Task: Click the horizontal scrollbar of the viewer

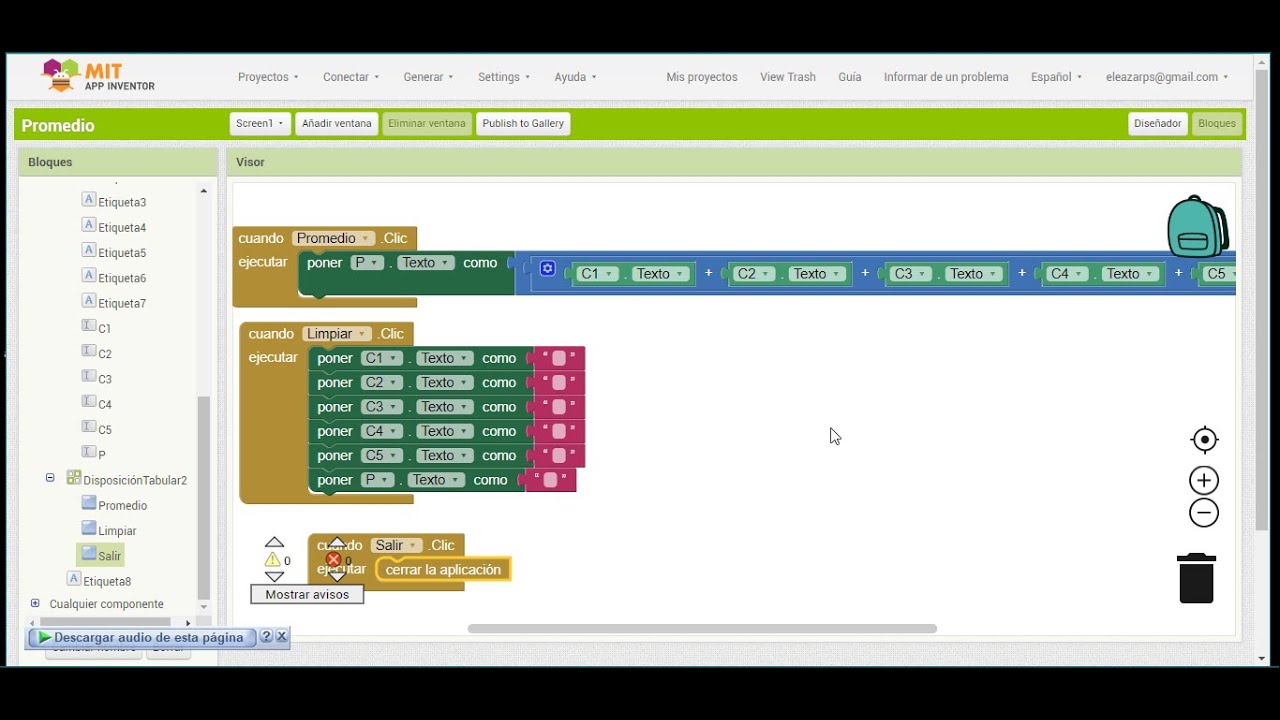Action: pos(702,629)
